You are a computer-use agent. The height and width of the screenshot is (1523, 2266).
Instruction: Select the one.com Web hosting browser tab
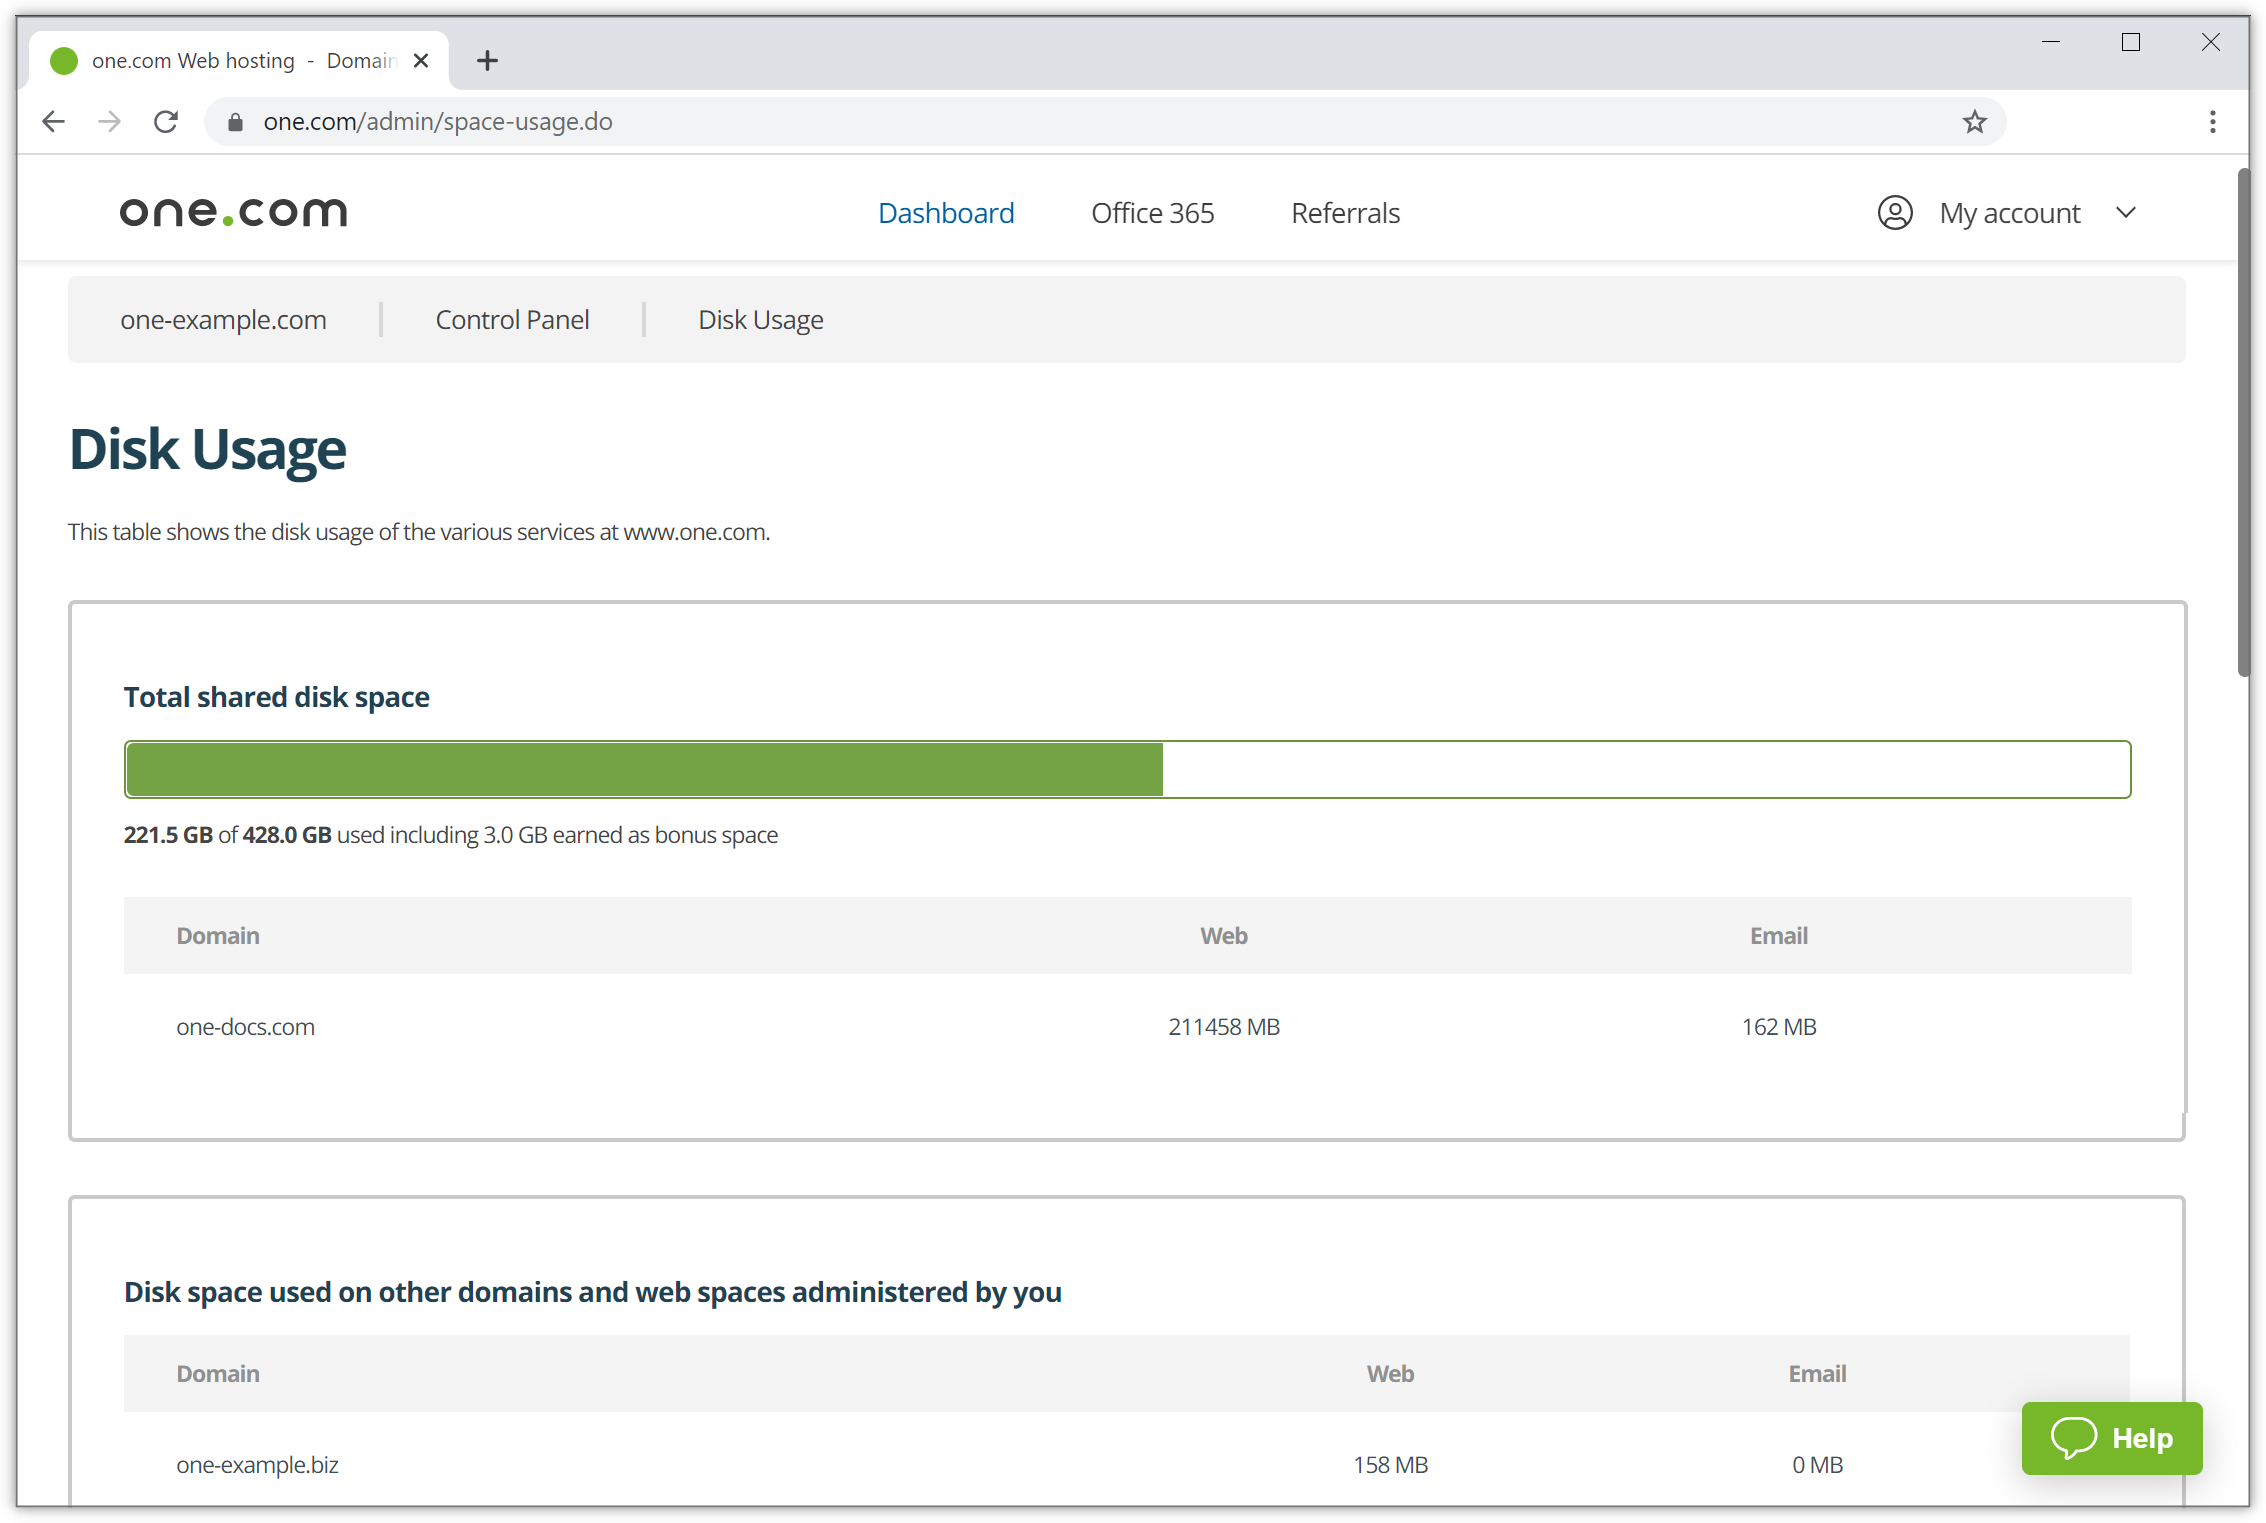pos(240,61)
